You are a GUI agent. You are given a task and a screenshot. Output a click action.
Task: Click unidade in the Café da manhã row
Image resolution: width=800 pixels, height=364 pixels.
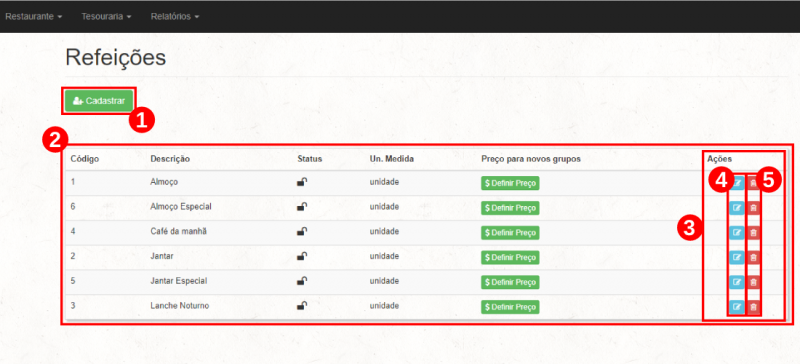pyautogui.click(x=384, y=231)
